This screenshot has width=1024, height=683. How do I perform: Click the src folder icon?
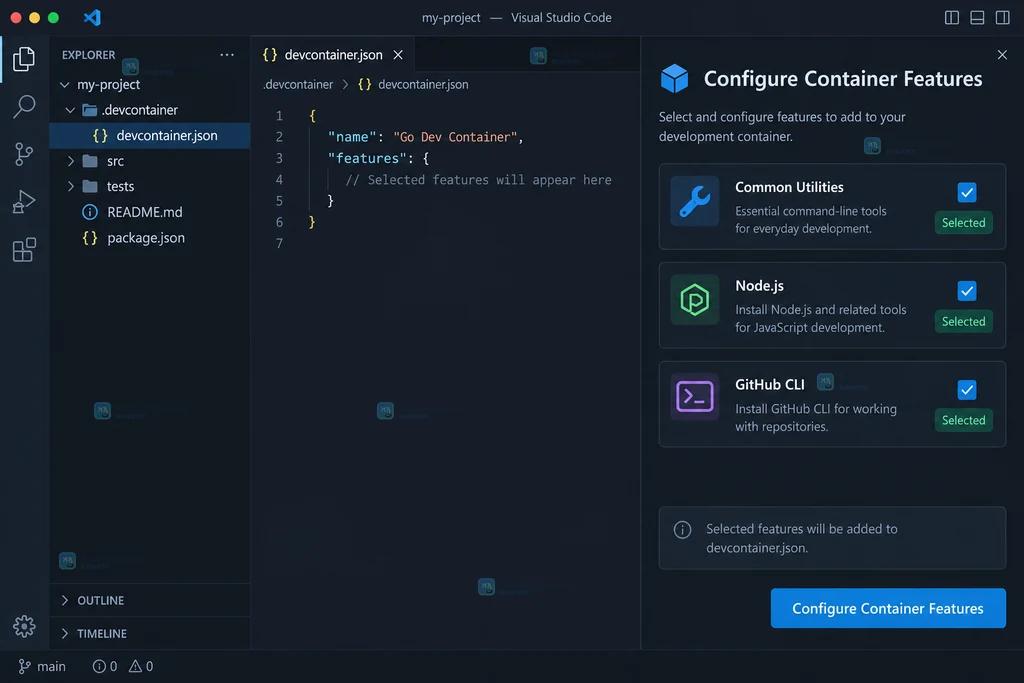(90, 161)
